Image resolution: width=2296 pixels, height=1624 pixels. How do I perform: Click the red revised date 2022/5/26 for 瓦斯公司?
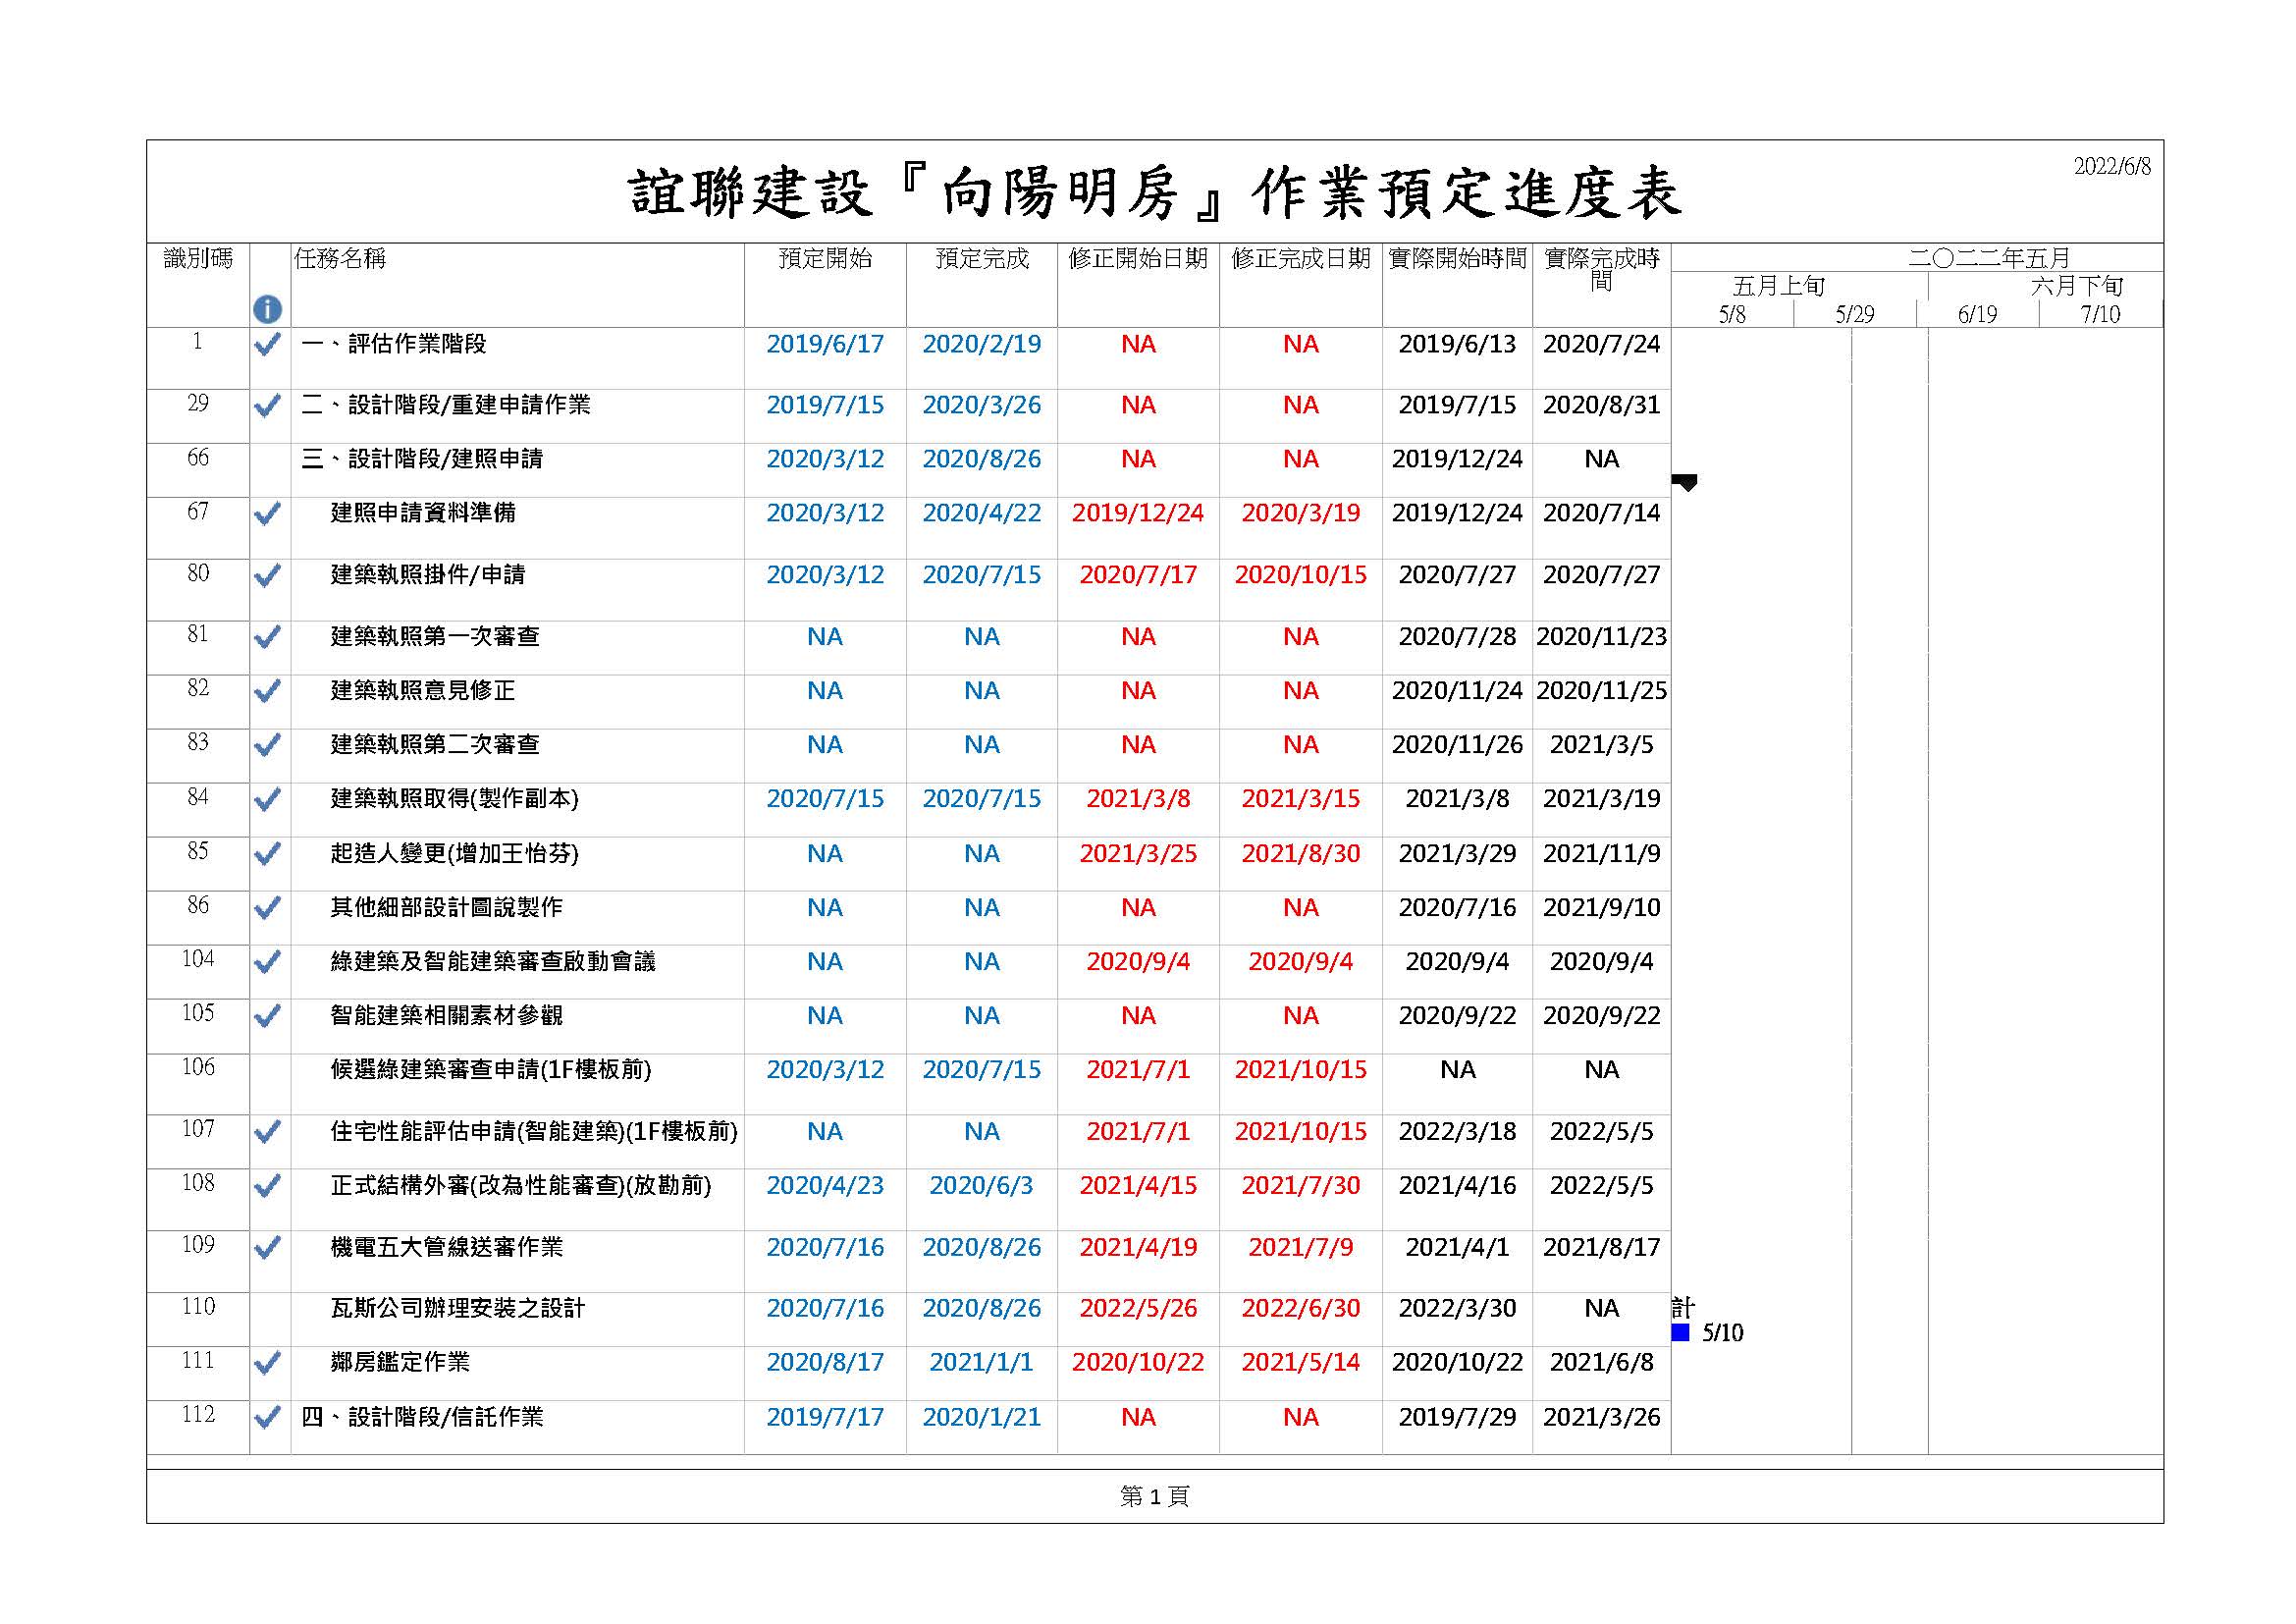(1137, 1308)
